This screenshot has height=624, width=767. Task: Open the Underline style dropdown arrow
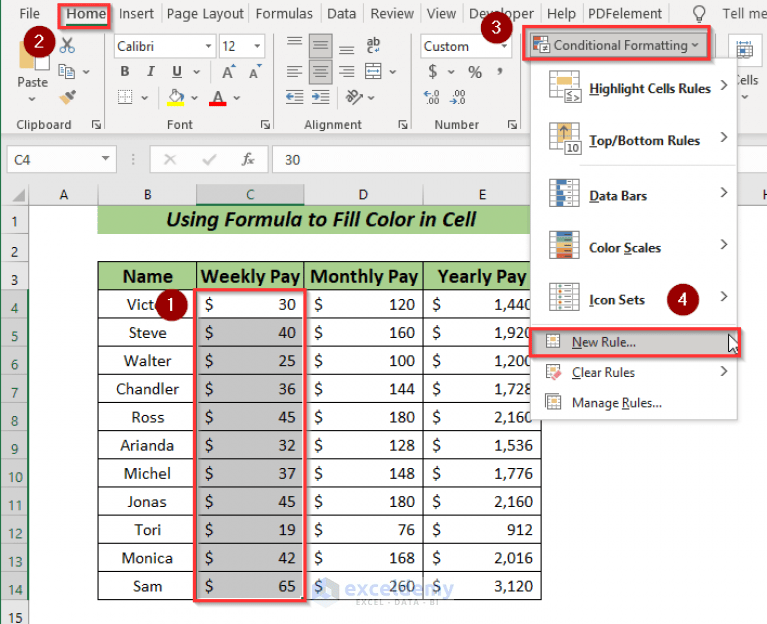[197, 72]
